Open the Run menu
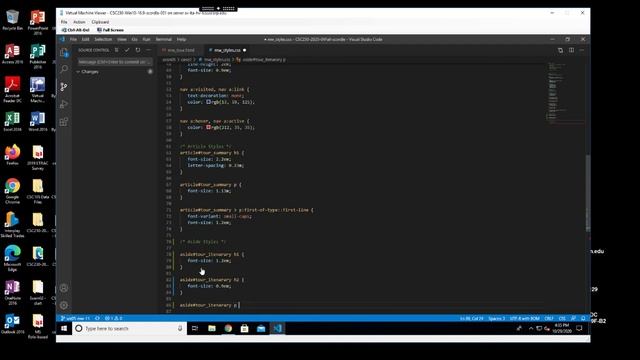640x360 pixels. tap(146, 40)
